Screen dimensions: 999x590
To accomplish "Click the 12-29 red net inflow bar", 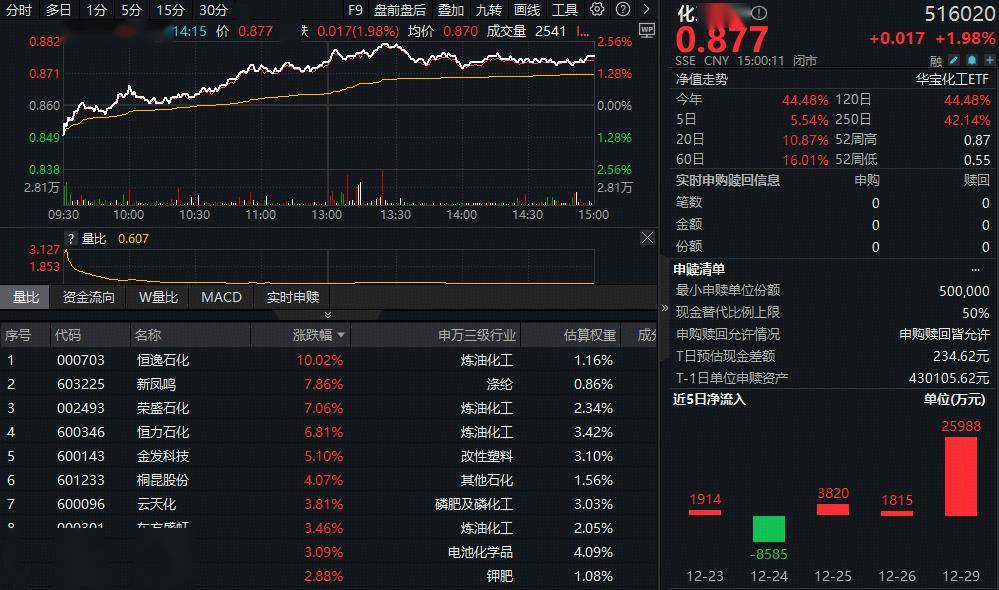I will pyautogui.click(x=960, y=476).
